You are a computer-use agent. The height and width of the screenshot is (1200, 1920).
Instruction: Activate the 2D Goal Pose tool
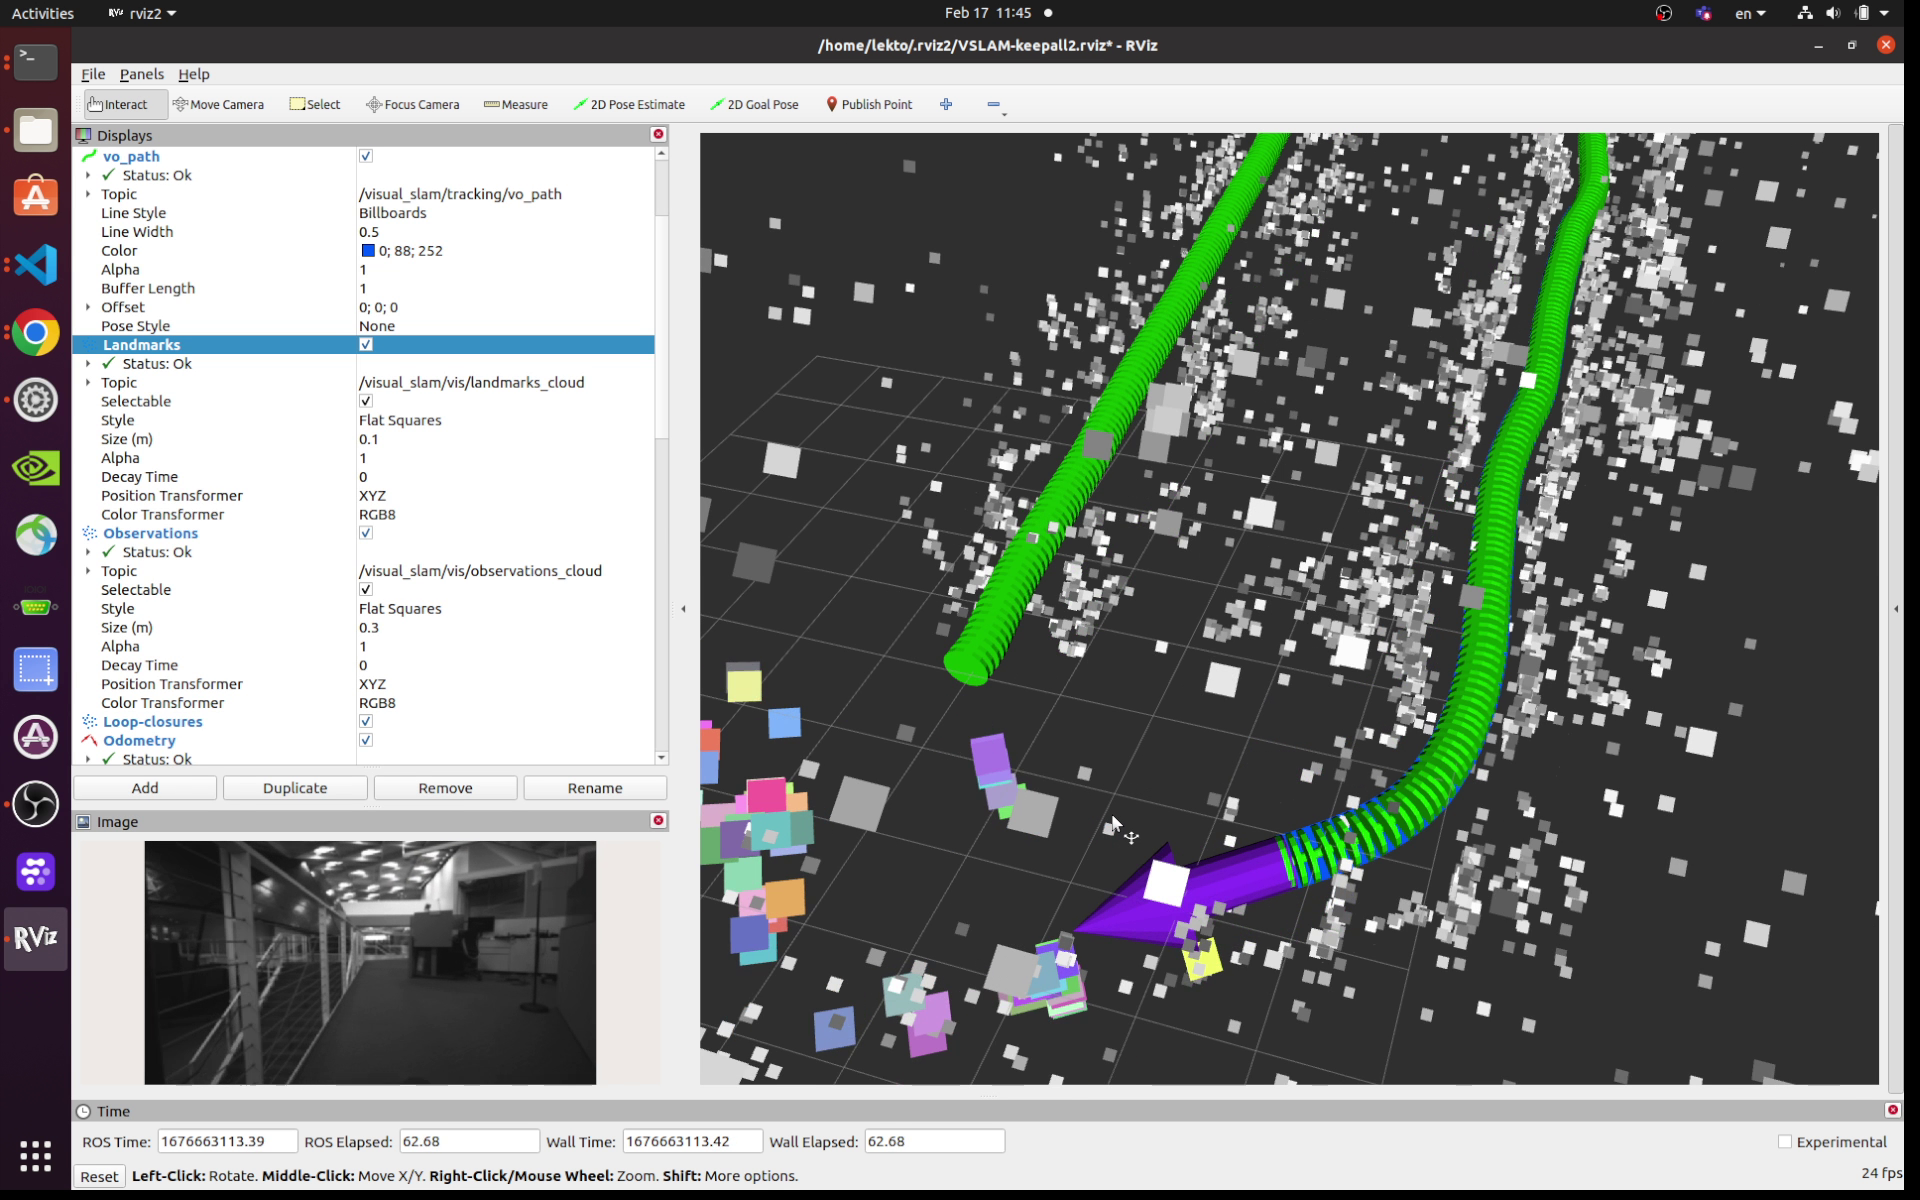pyautogui.click(x=755, y=104)
